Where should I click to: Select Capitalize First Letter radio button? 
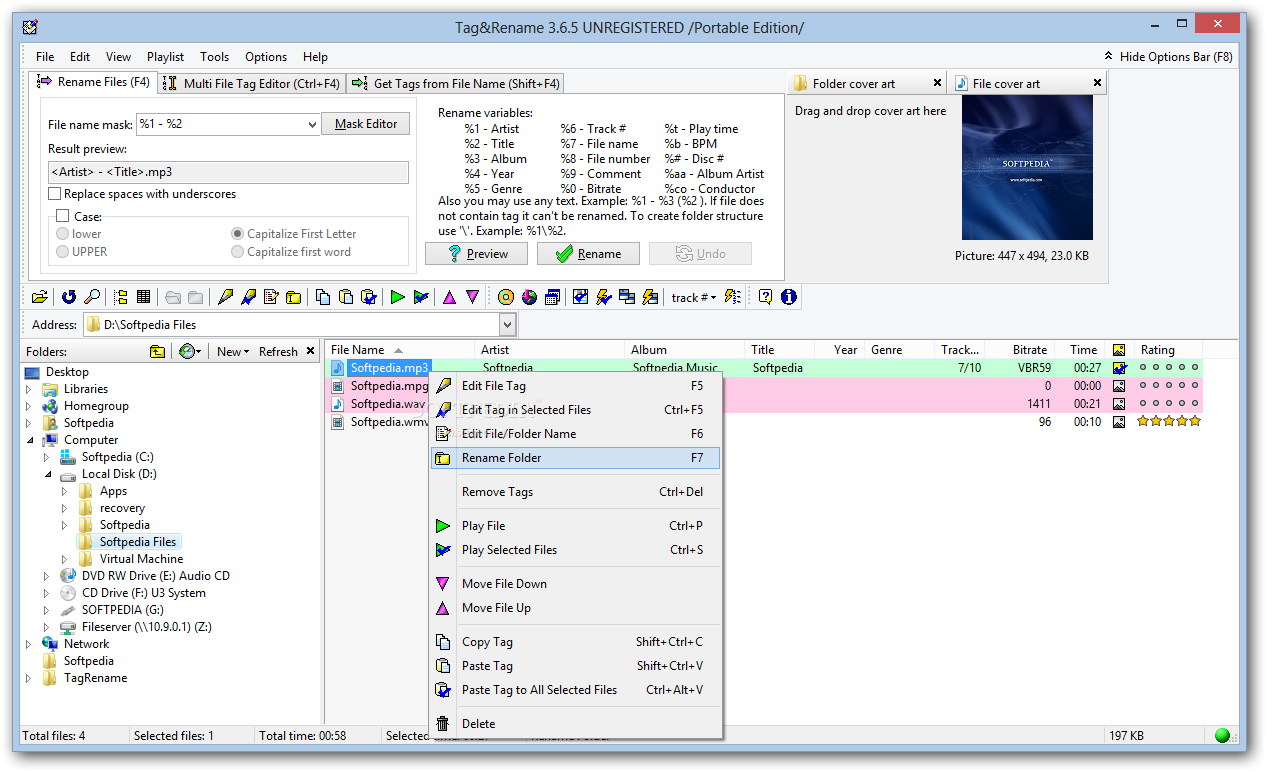(x=237, y=234)
